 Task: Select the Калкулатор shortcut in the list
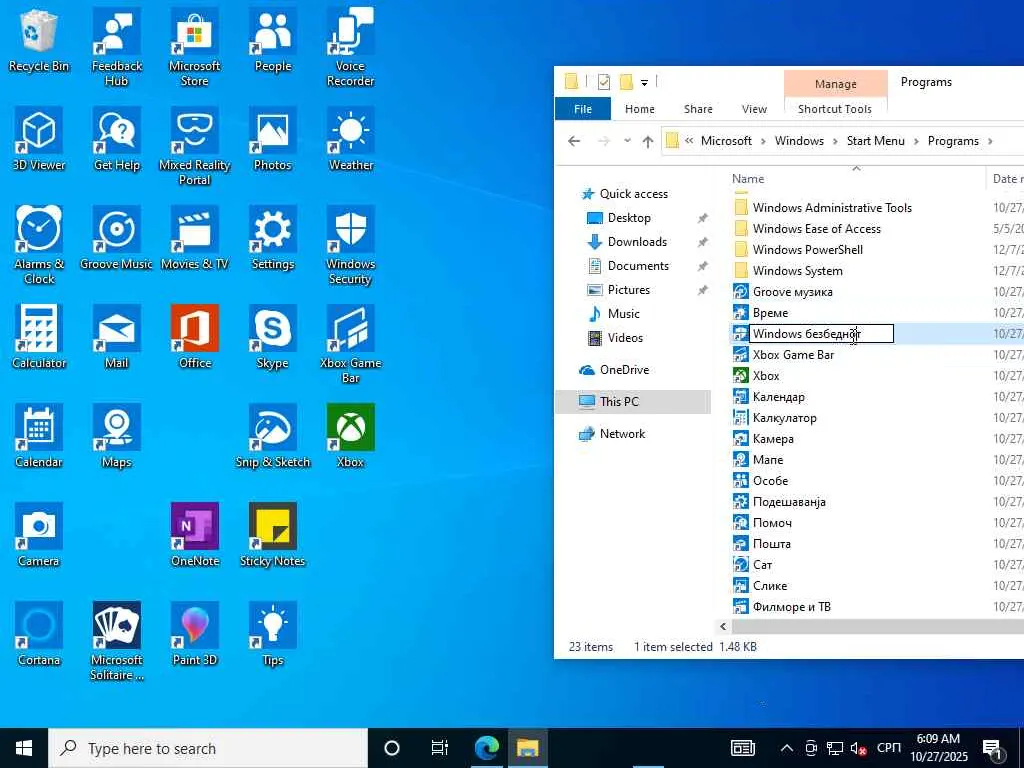(784, 418)
